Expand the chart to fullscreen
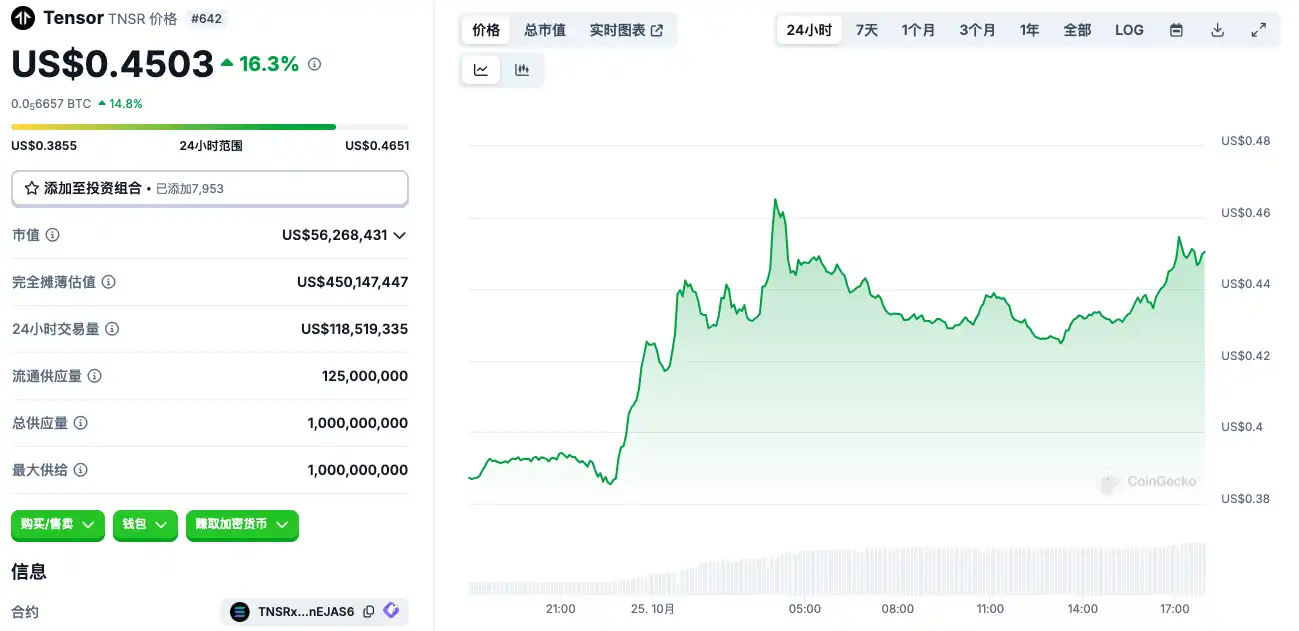Viewport: 1299px width, 631px height. click(x=1259, y=30)
